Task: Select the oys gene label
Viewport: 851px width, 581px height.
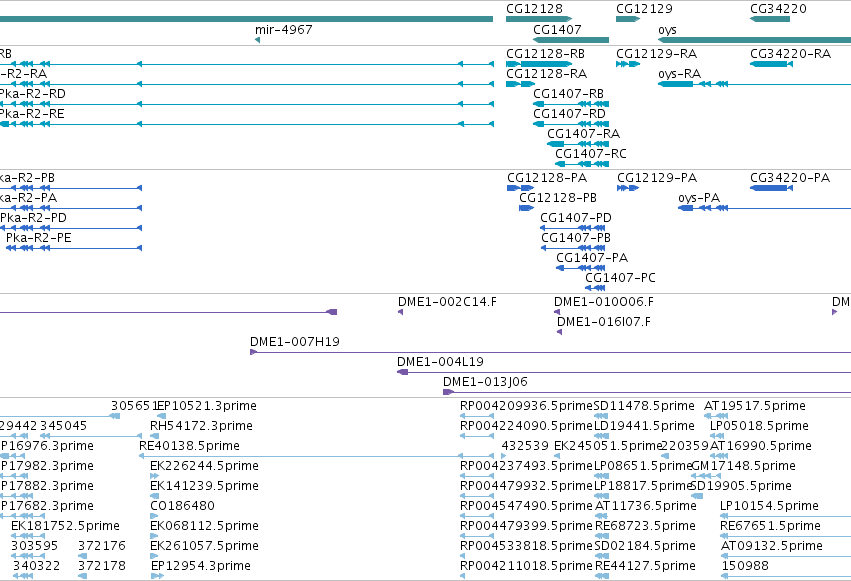Action: 668,30
